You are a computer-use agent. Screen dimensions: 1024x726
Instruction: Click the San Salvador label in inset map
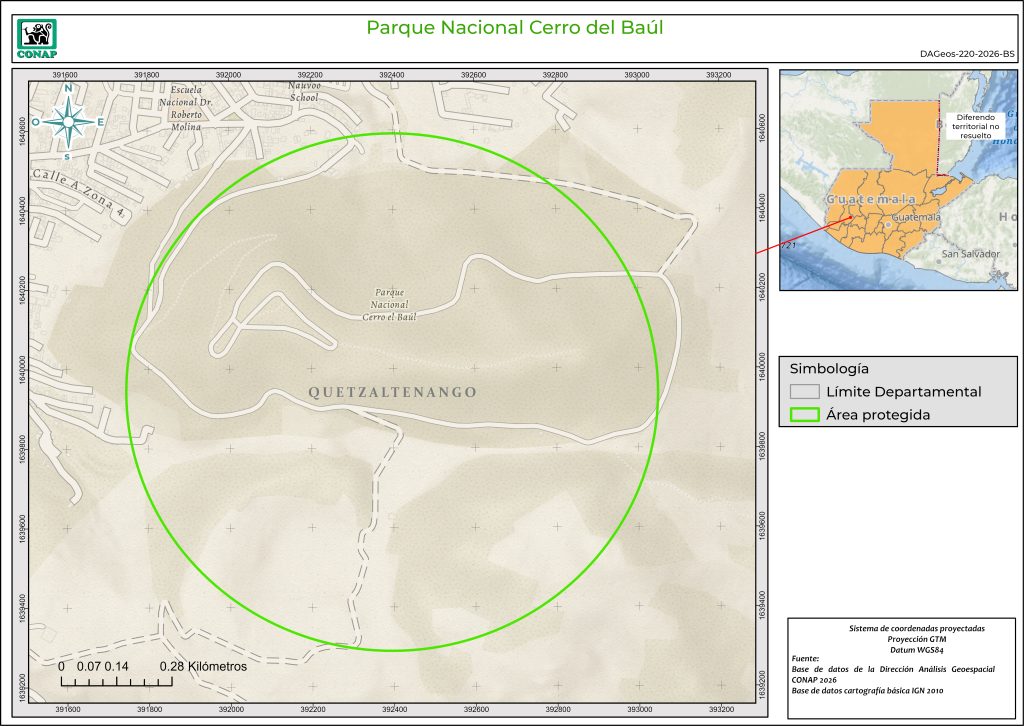(970, 254)
